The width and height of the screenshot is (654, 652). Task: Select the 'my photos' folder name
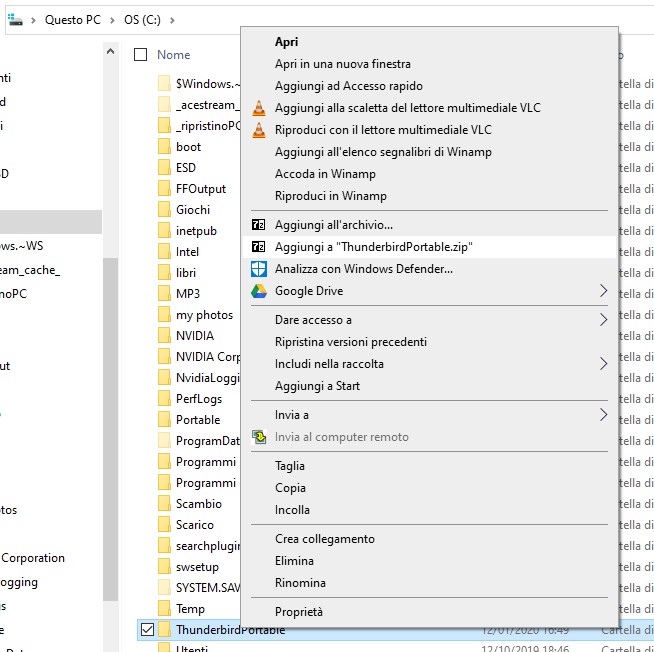point(204,315)
